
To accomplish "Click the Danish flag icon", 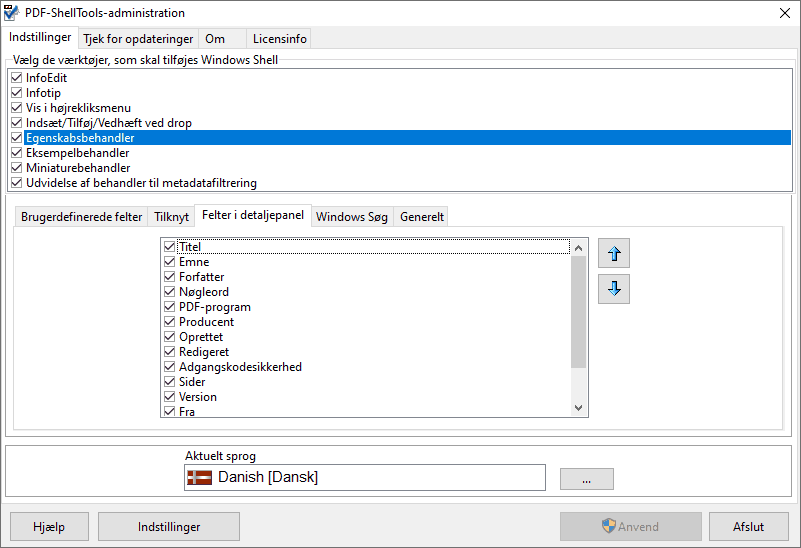I will click(200, 478).
